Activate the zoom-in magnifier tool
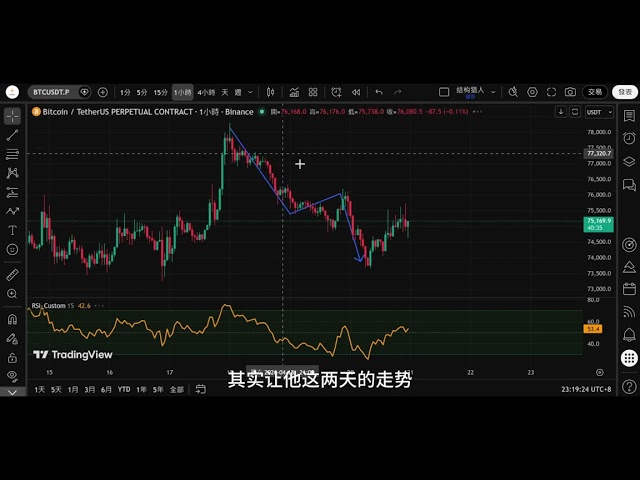Image resolution: width=640 pixels, height=480 pixels. pyautogui.click(x=12, y=294)
